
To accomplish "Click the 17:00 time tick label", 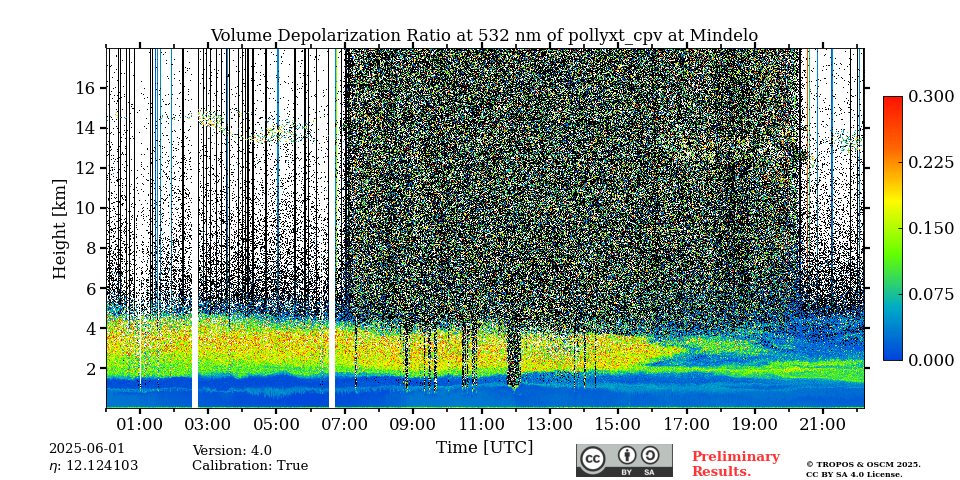I will coord(686,424).
